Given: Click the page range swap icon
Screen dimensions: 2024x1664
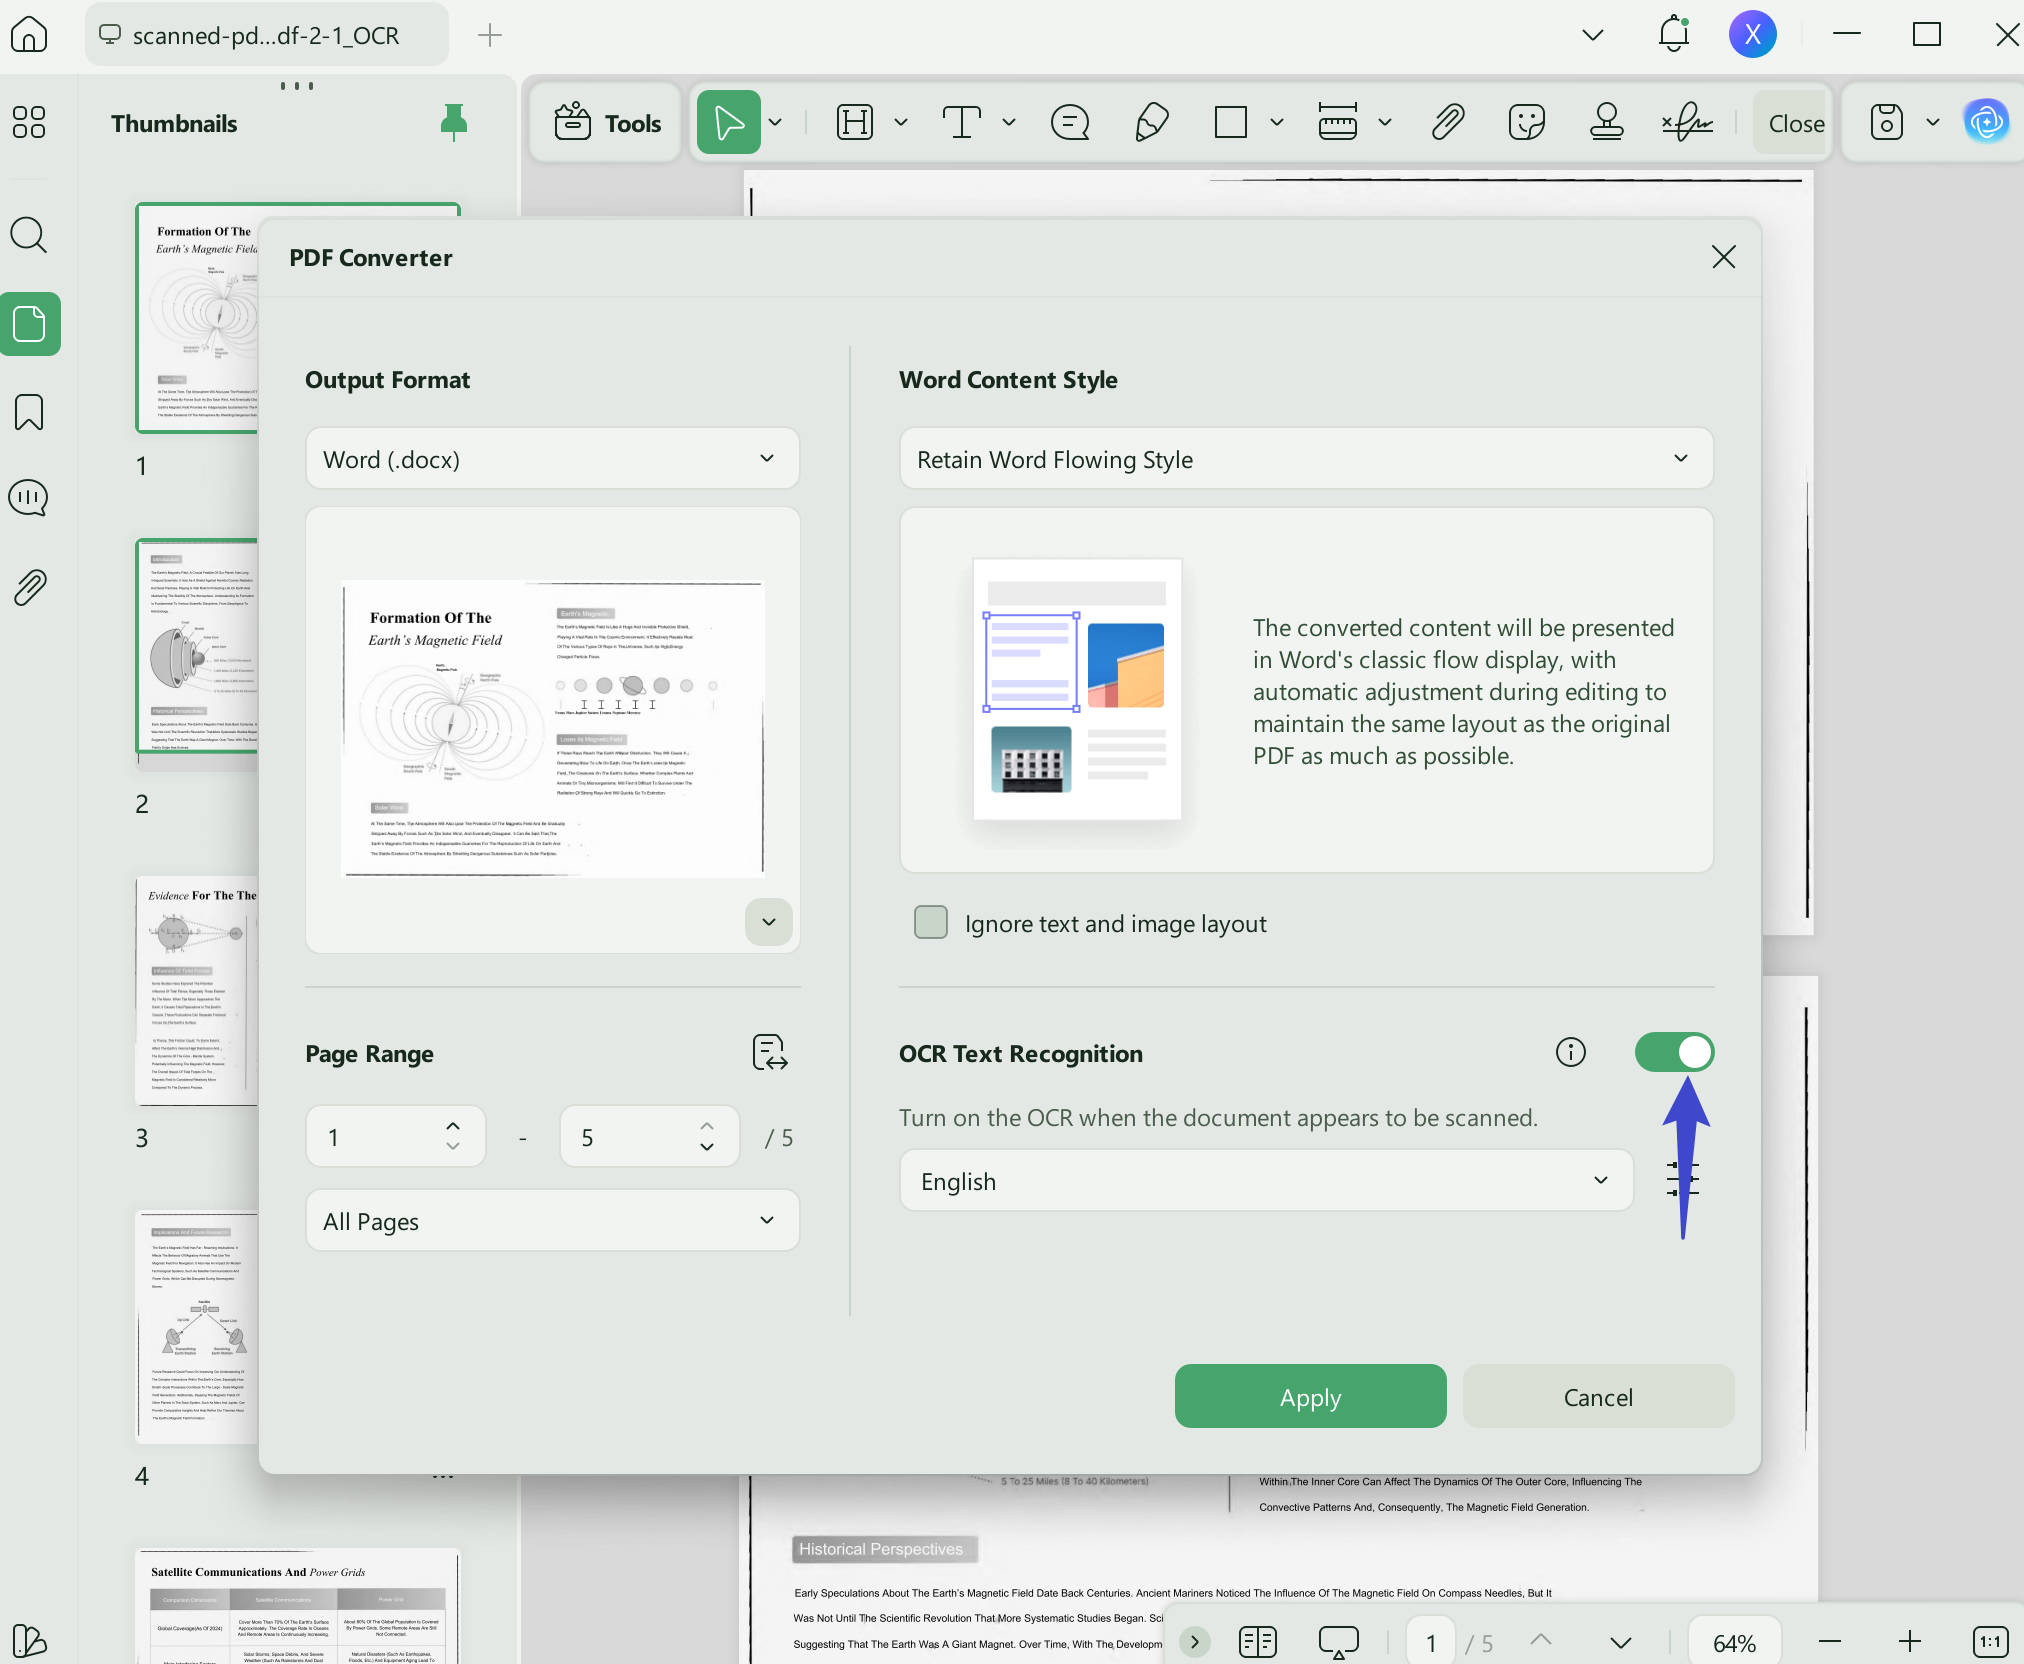Looking at the screenshot, I should (770, 1053).
